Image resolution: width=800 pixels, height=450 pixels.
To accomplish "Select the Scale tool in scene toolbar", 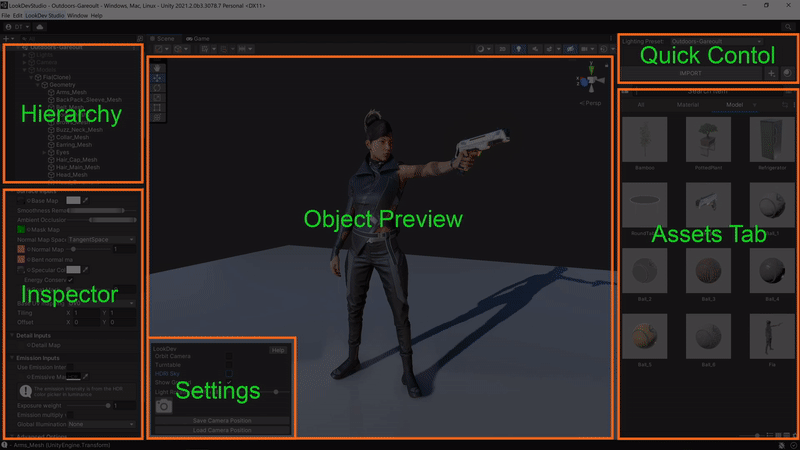I will [157, 97].
